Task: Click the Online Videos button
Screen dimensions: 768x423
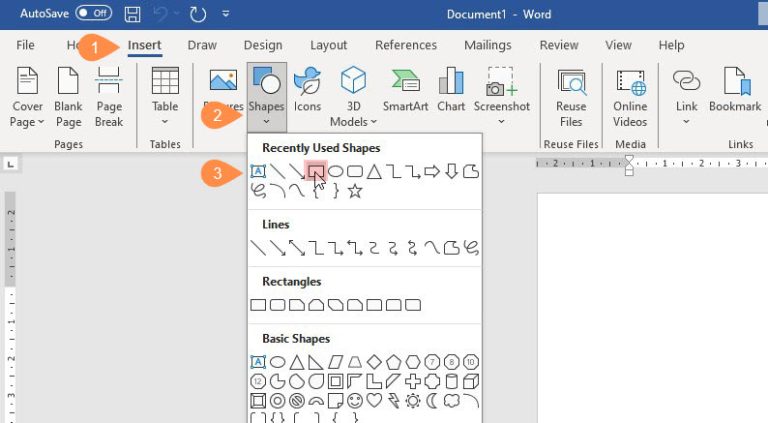Action: point(630,97)
